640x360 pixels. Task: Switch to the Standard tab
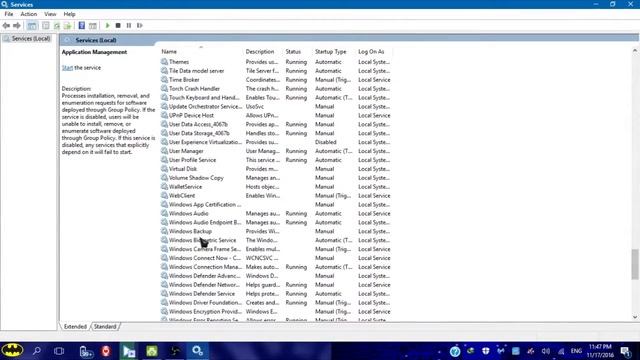click(x=105, y=327)
